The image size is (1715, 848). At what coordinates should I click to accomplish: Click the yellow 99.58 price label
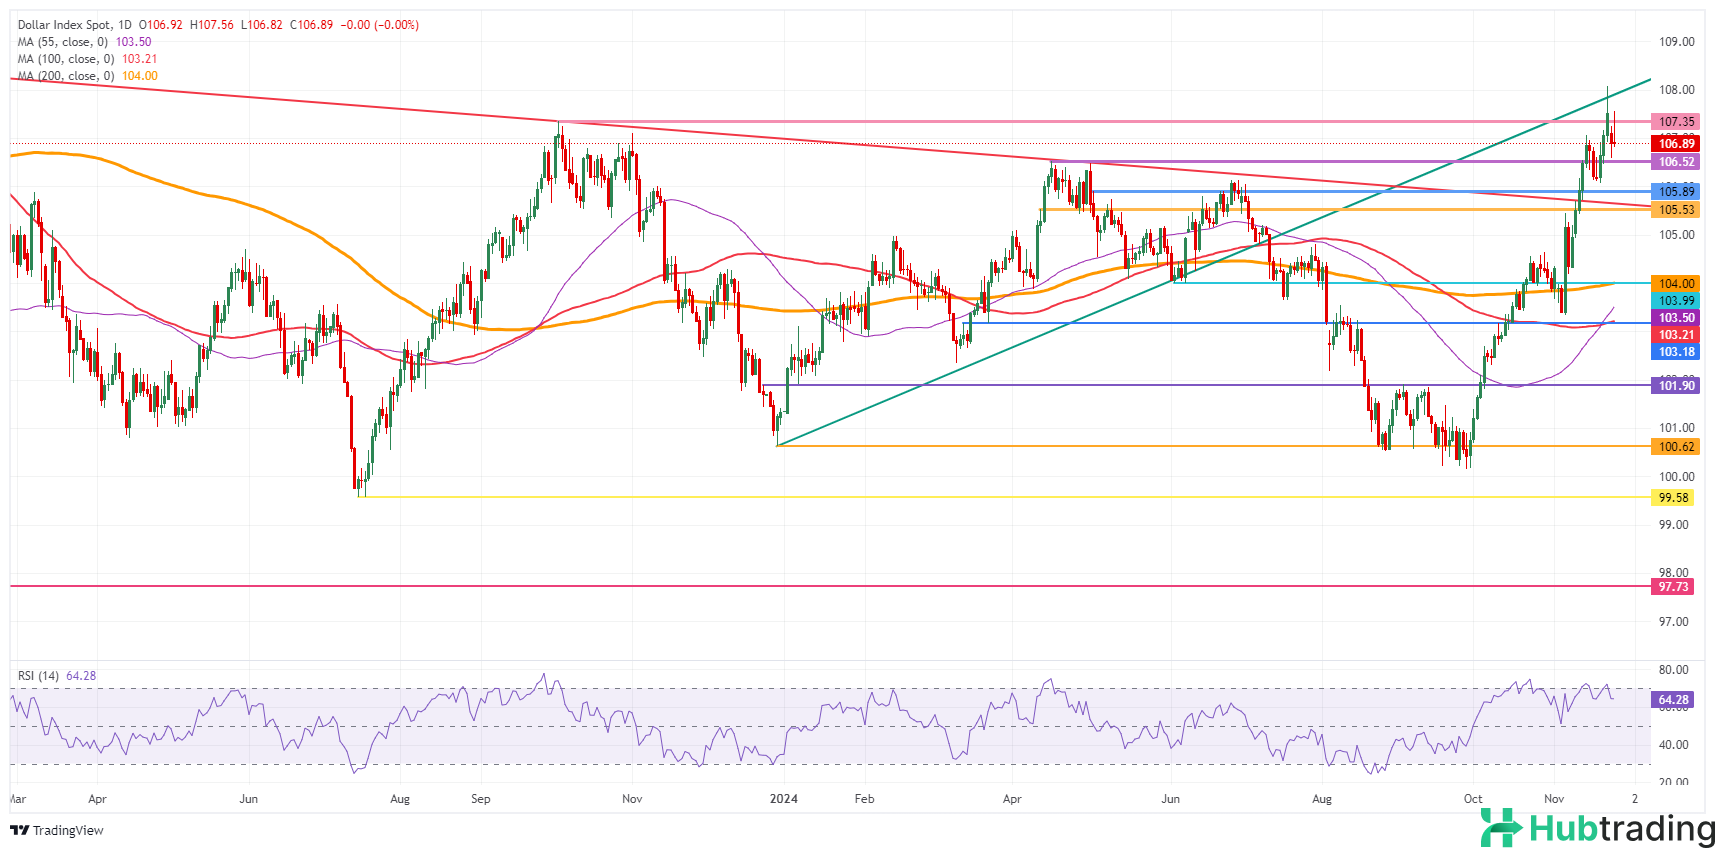pyautogui.click(x=1673, y=498)
